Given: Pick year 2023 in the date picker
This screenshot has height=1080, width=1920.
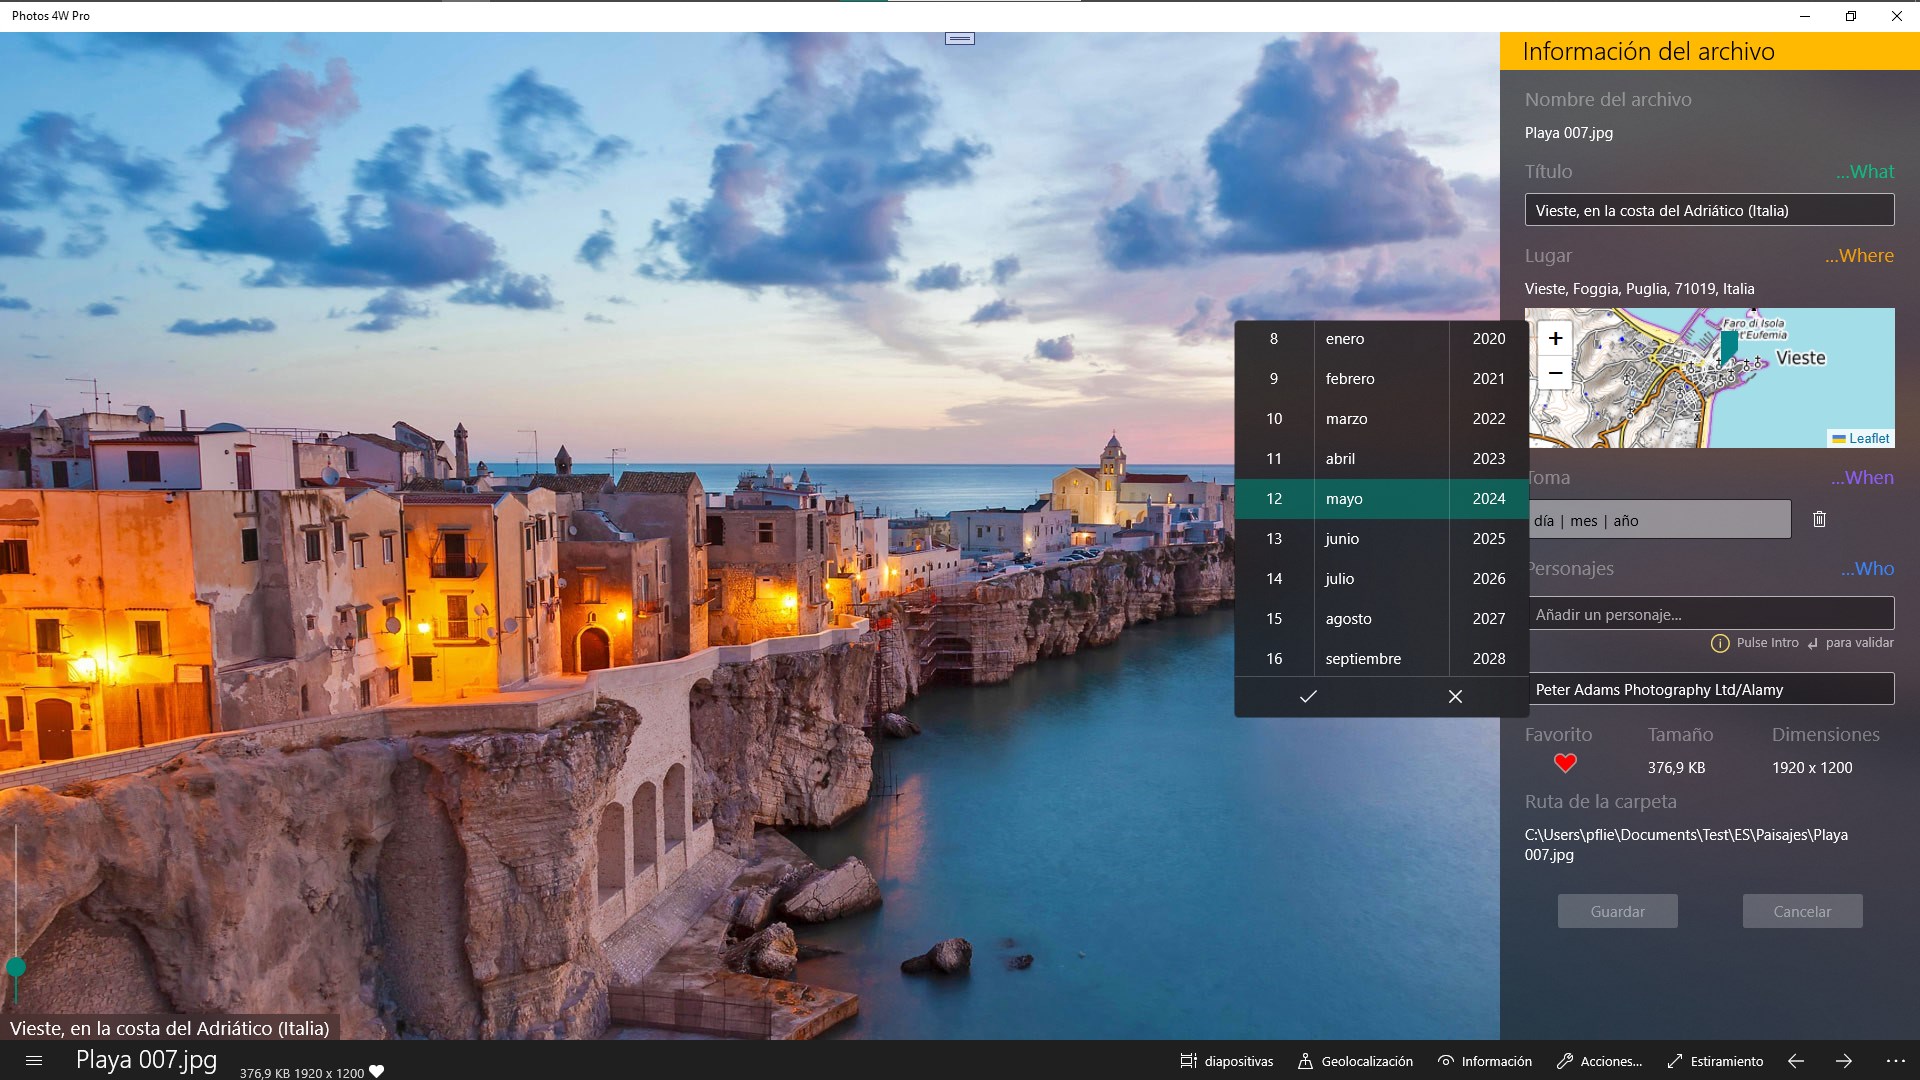Looking at the screenshot, I should [x=1489, y=459].
